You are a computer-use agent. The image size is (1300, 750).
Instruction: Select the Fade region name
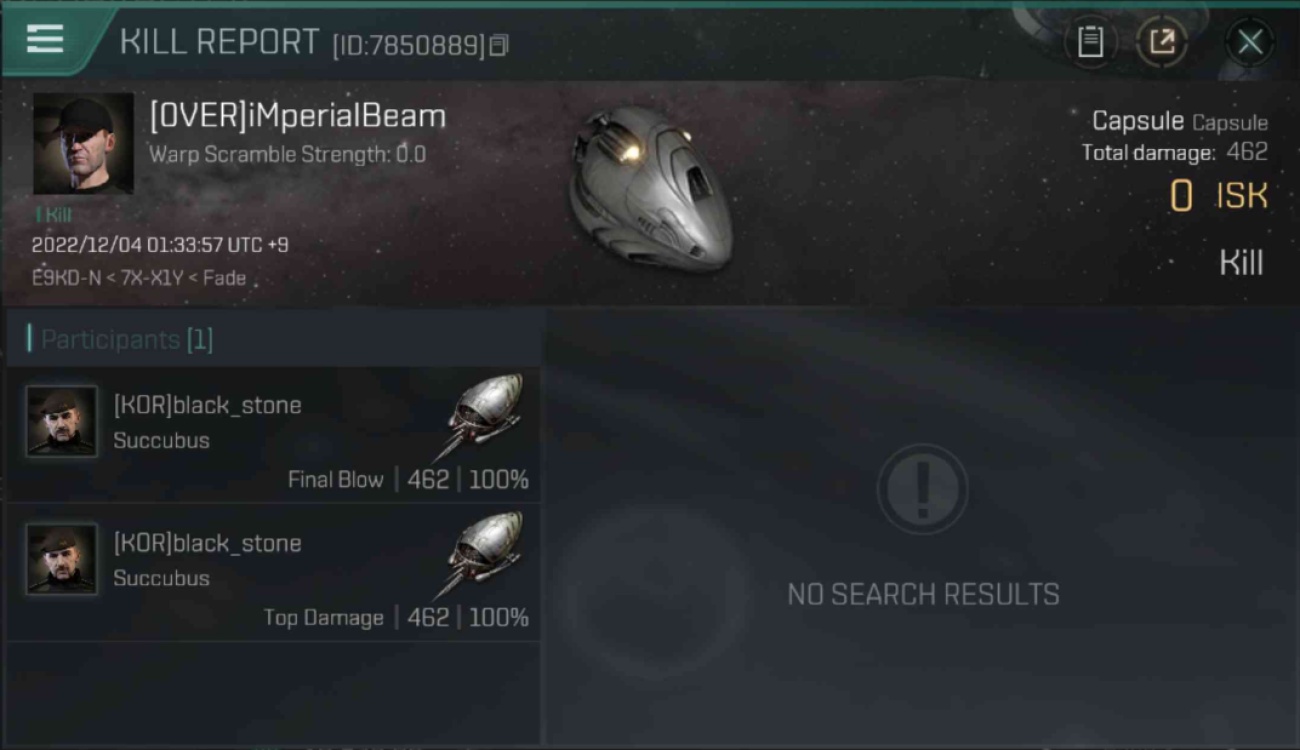click(x=222, y=278)
